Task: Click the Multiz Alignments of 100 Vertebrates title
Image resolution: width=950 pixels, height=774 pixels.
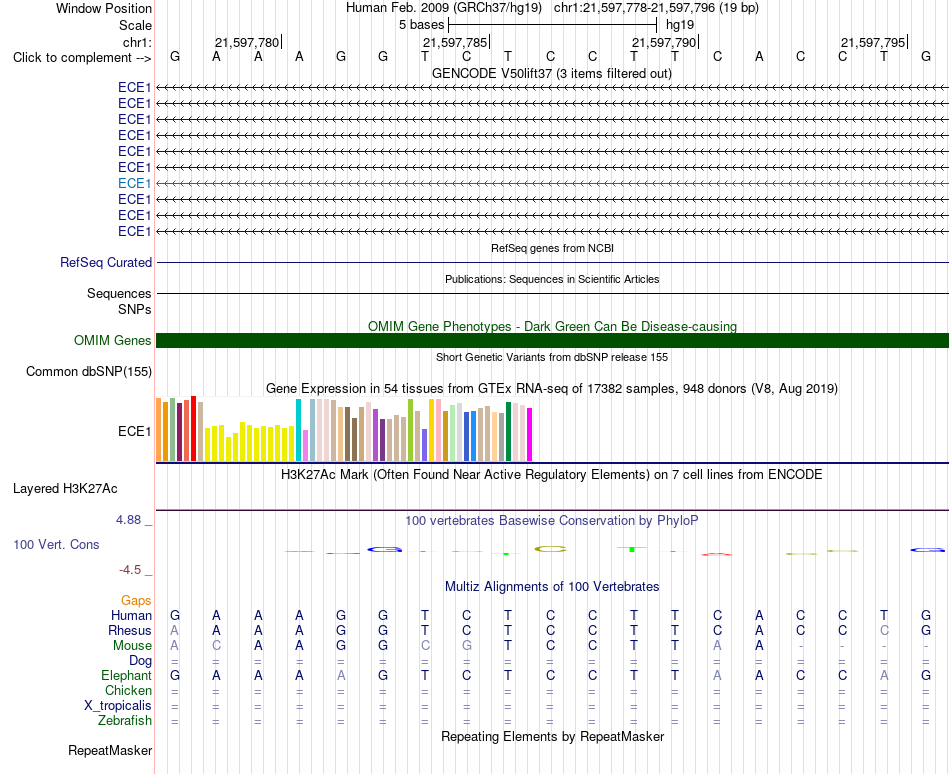Action: click(x=552, y=586)
